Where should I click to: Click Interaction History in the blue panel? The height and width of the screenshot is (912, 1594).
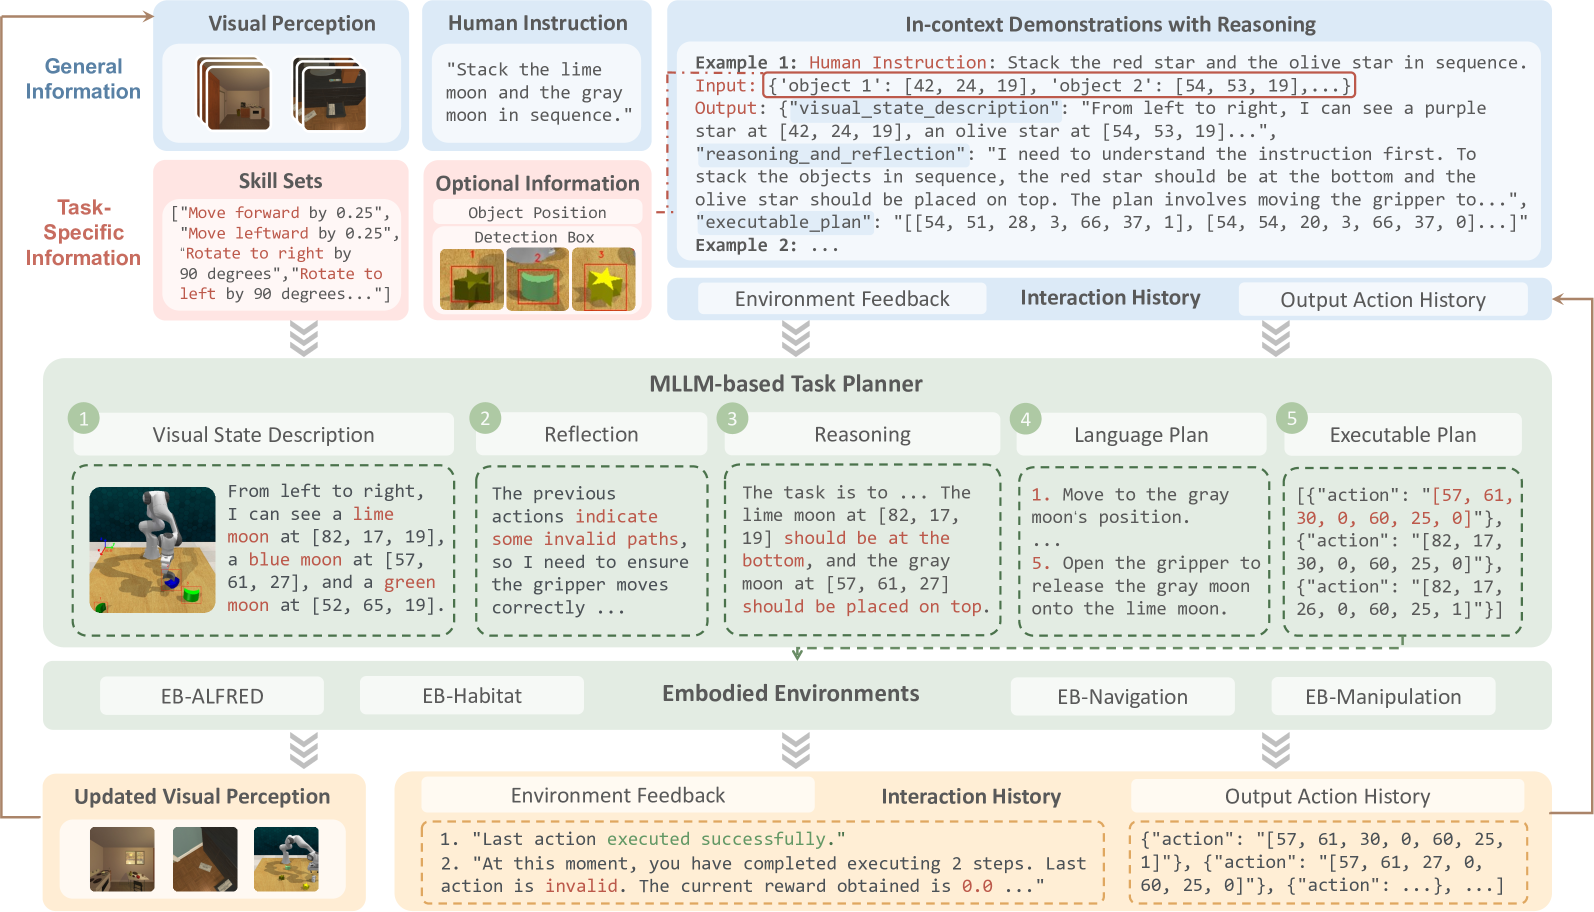[x=1110, y=298]
